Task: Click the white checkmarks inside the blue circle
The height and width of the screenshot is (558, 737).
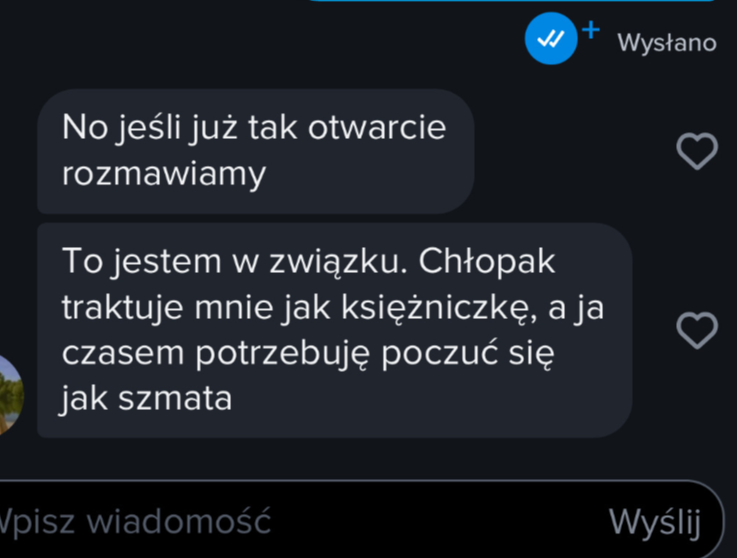Action: pyautogui.click(x=551, y=39)
